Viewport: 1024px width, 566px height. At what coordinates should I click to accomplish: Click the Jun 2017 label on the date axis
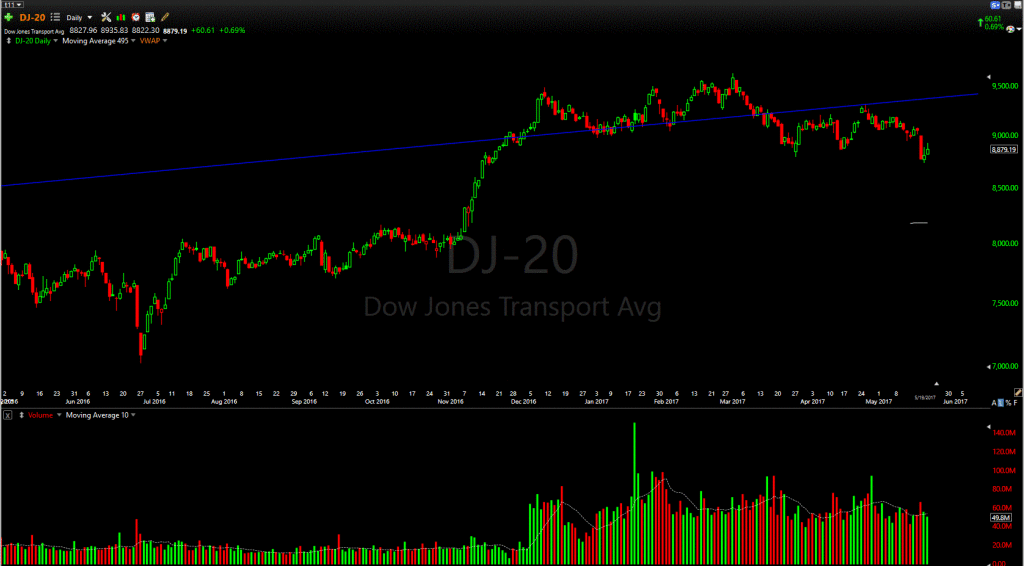point(954,401)
